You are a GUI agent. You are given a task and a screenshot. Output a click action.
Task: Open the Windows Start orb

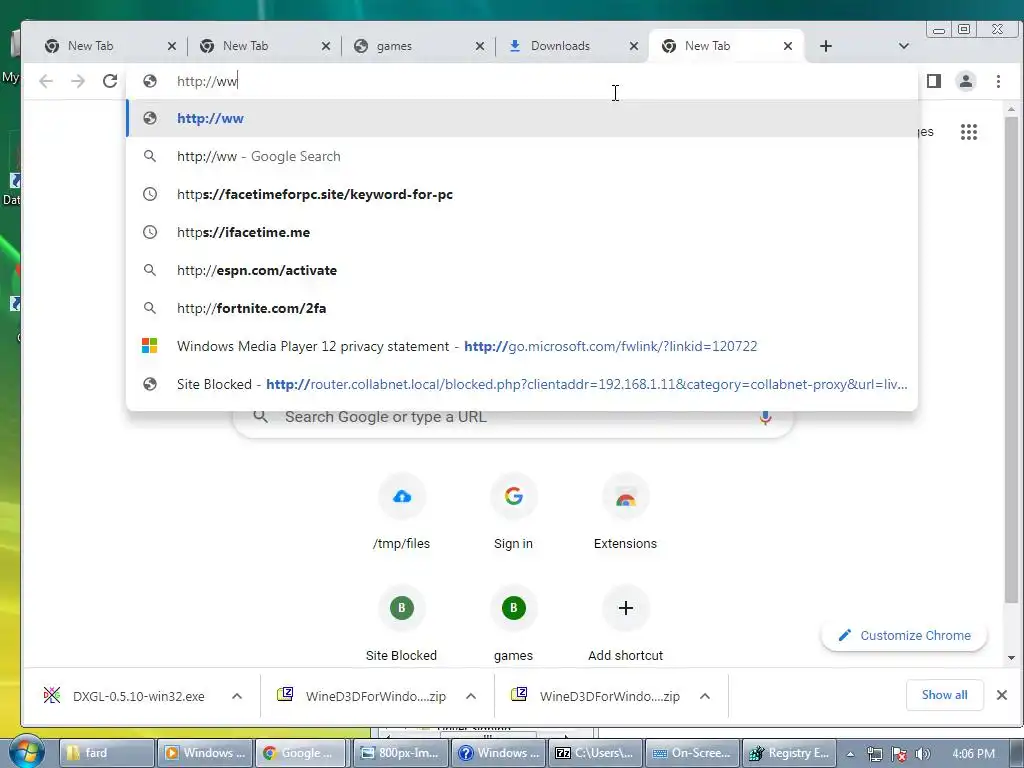click(25, 751)
